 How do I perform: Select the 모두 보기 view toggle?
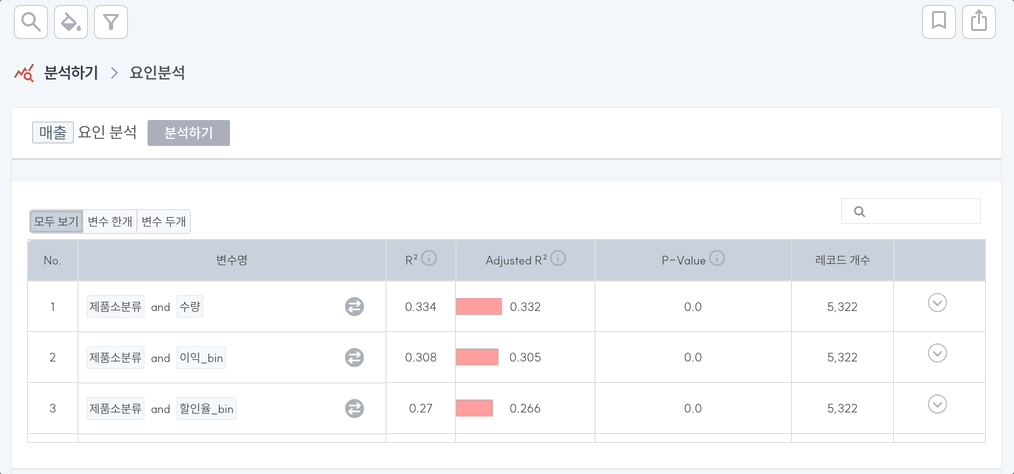(56, 221)
